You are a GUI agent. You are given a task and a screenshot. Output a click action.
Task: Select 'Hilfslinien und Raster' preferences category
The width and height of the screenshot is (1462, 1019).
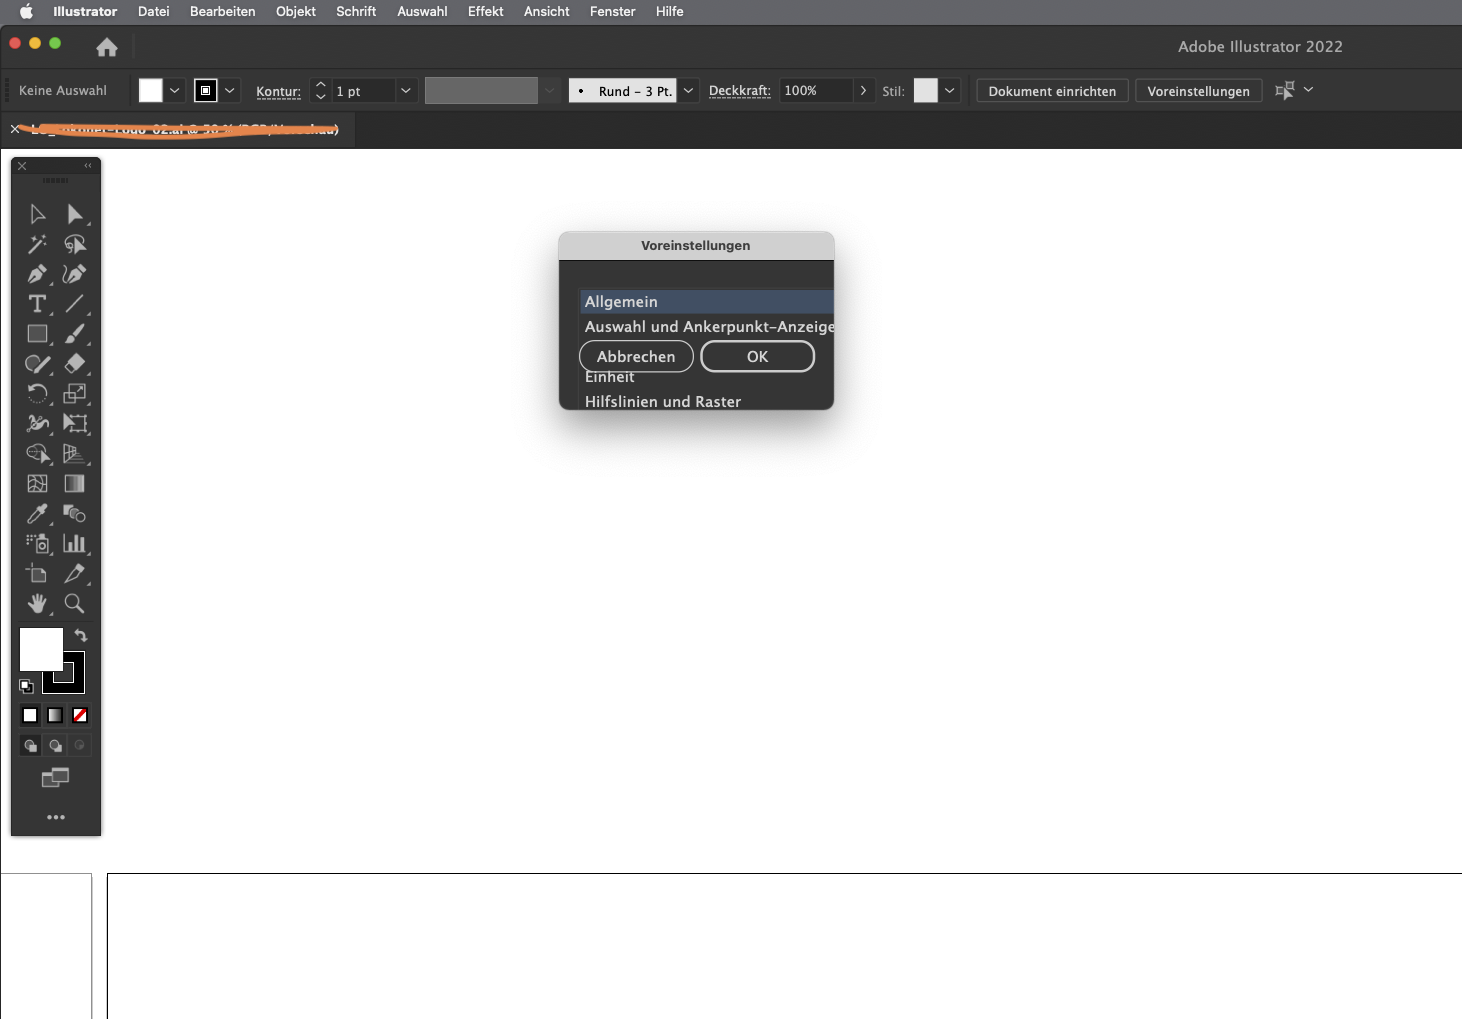click(x=663, y=401)
